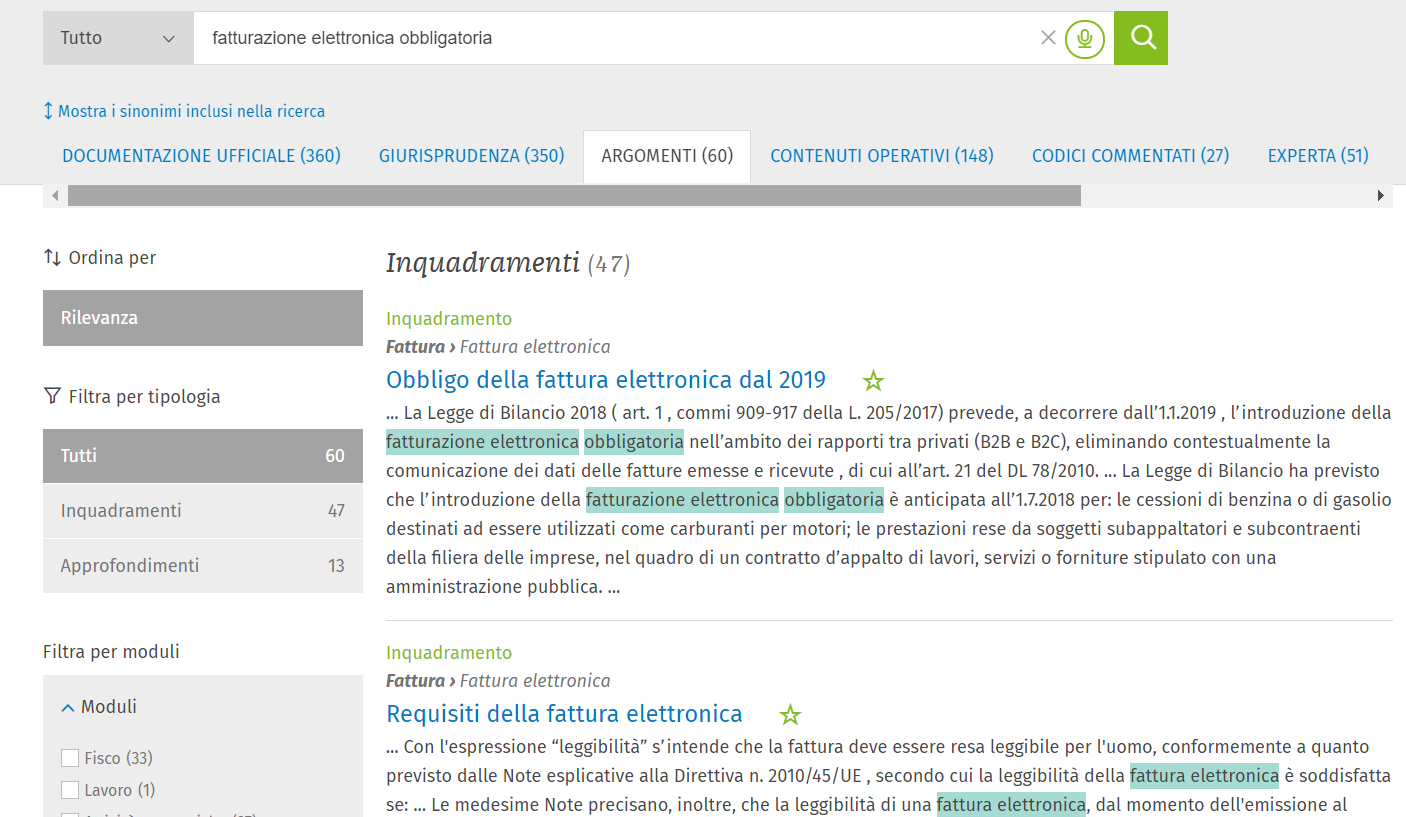Open the Requisiti della fattura elettronica link
The height and width of the screenshot is (817, 1406).
tap(564, 714)
